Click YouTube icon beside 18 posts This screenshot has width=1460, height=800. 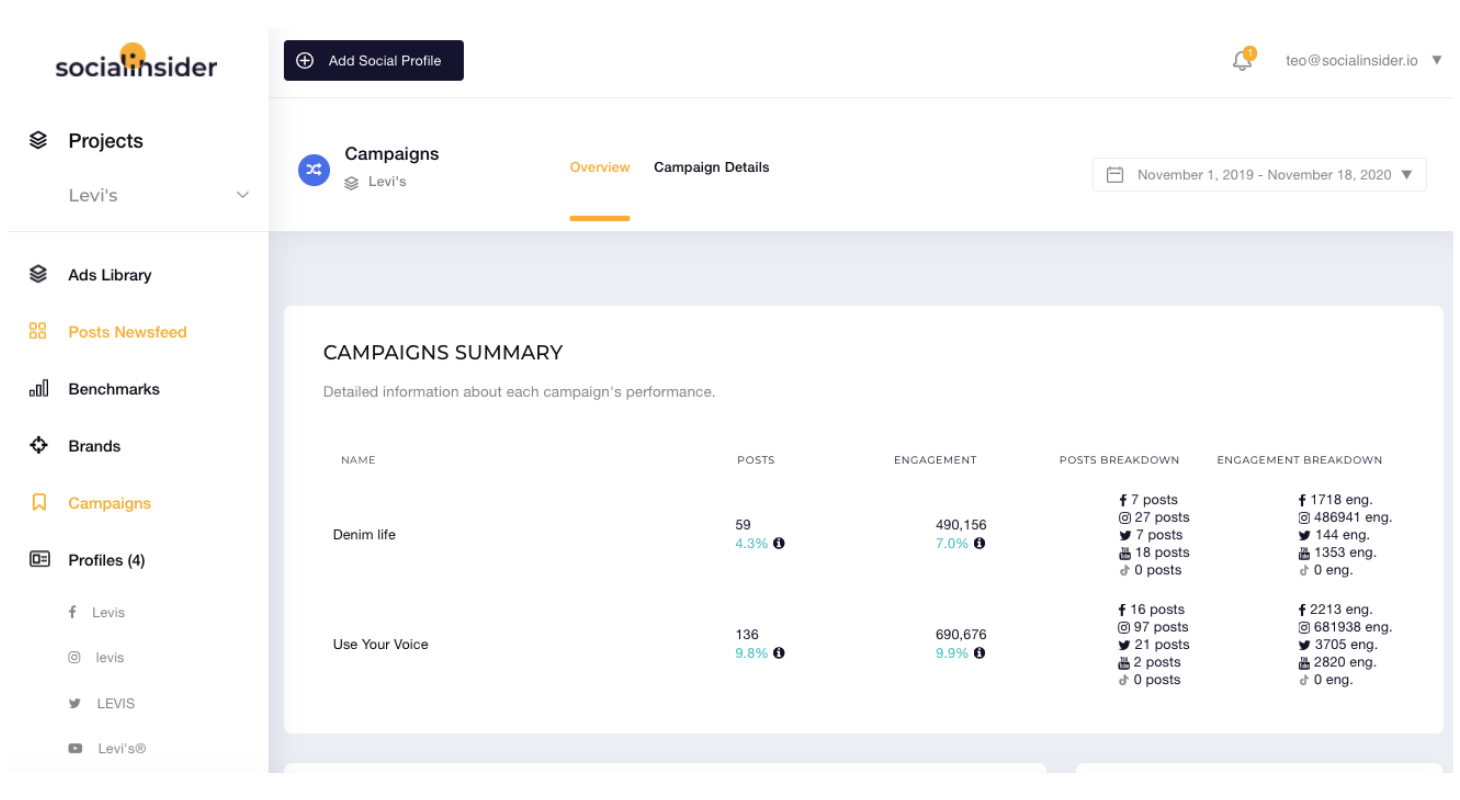(x=1124, y=552)
